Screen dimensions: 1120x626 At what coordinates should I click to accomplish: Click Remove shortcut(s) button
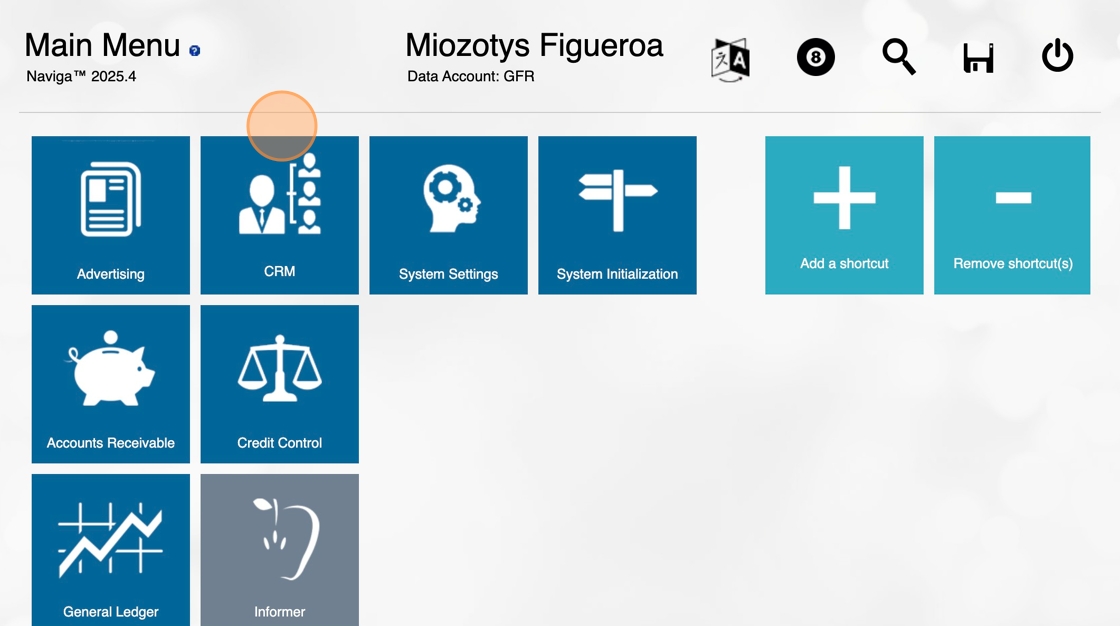(x=1012, y=215)
